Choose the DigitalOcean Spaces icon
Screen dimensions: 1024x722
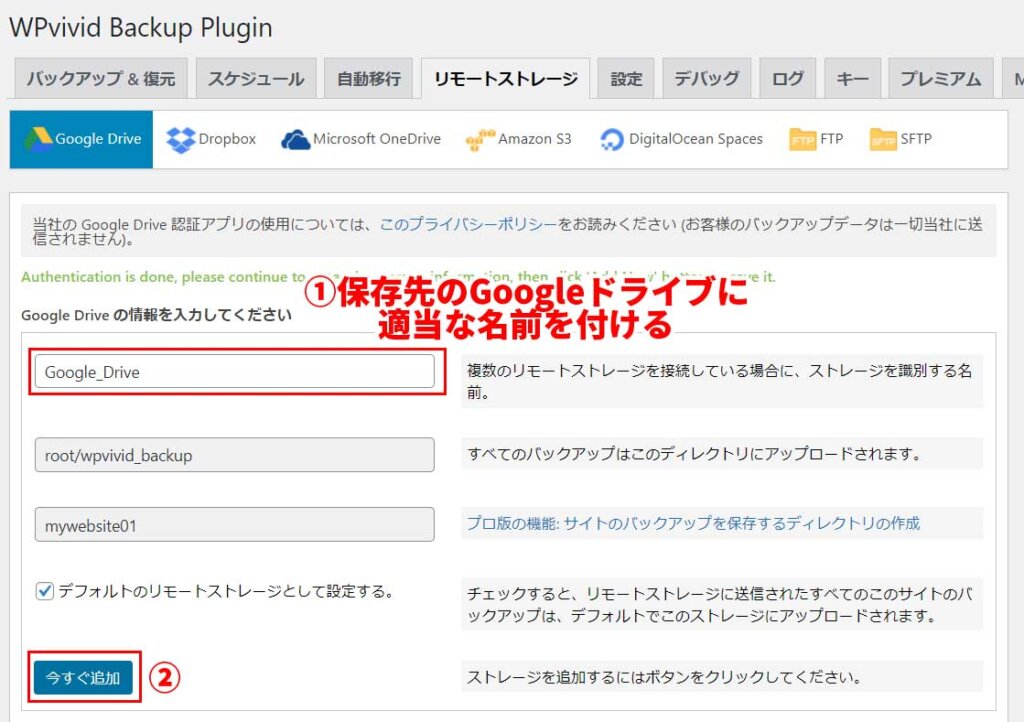coord(611,140)
